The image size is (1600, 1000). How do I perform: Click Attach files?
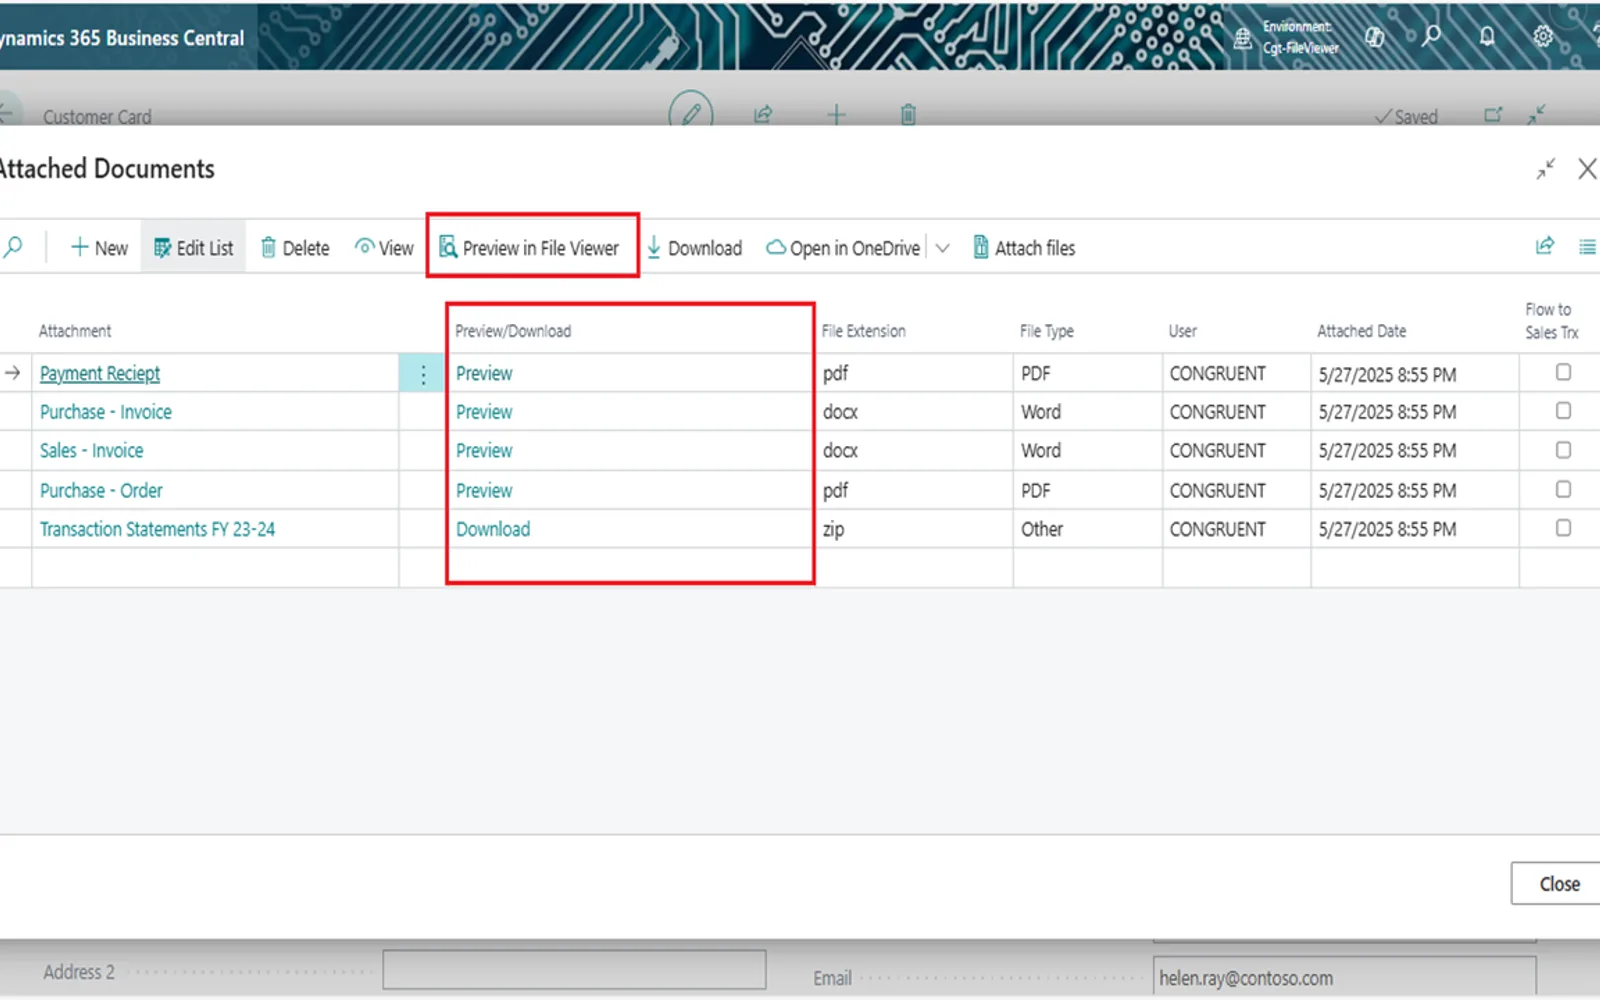tap(1024, 248)
